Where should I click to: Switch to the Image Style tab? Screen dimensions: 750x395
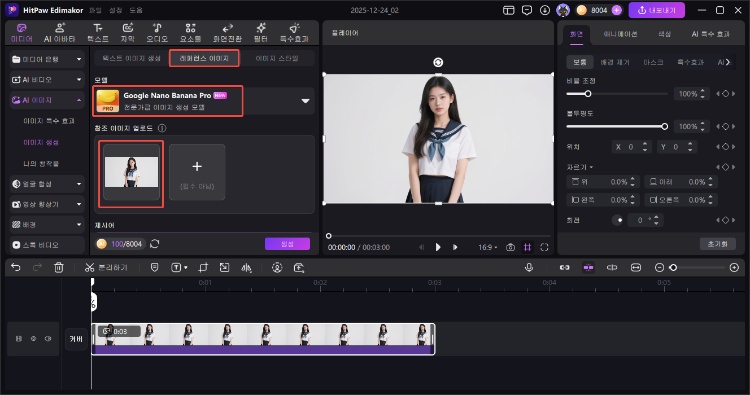pos(277,58)
